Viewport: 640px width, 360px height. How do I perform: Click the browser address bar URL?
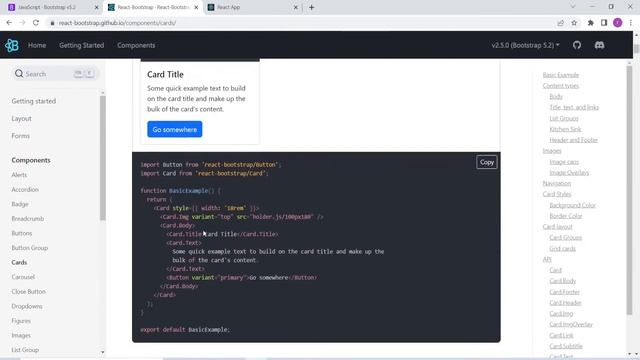[118, 23]
